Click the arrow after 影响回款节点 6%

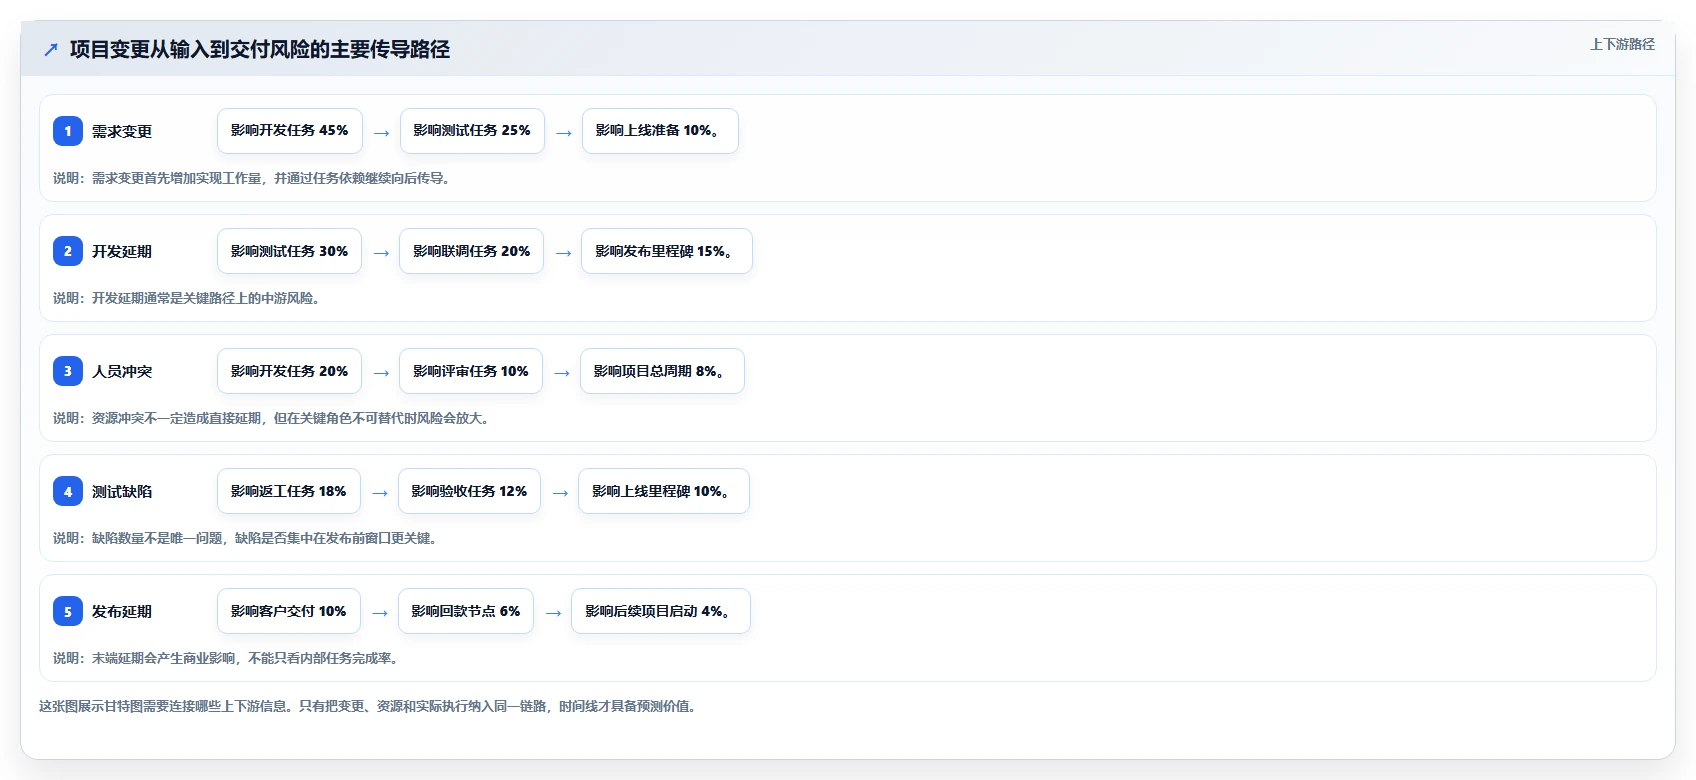point(553,612)
